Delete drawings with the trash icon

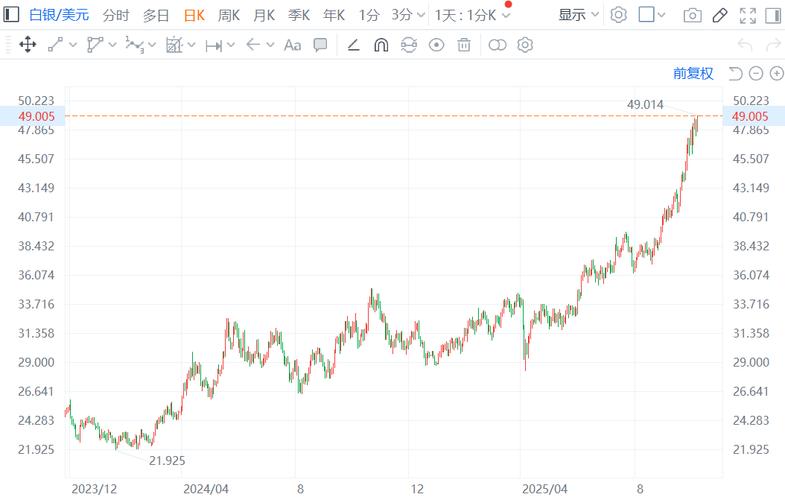coord(464,45)
